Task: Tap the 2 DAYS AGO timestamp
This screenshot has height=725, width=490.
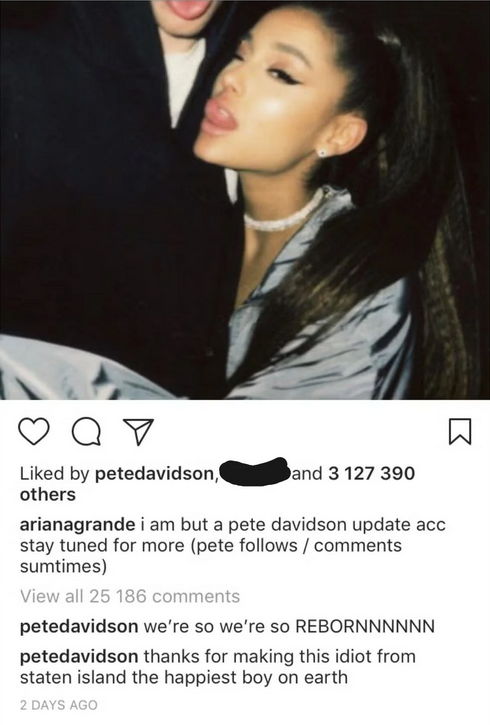Action: pyautogui.click(x=59, y=705)
